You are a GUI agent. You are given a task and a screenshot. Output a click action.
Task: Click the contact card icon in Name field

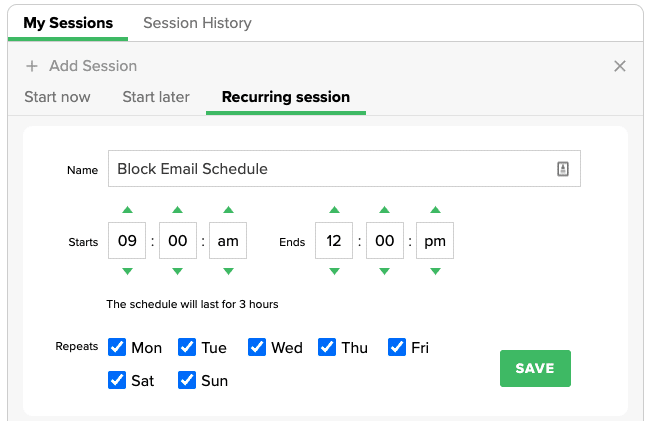click(563, 169)
